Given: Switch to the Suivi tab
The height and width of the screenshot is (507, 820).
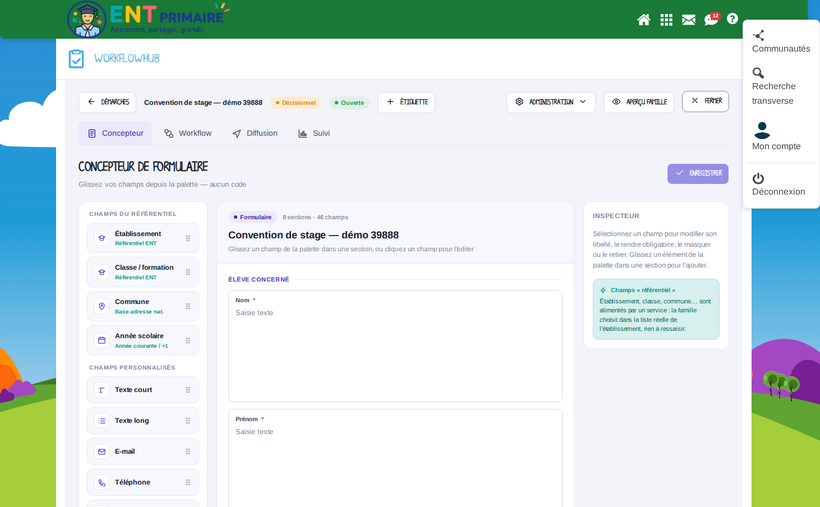Looking at the screenshot, I should 314,133.
